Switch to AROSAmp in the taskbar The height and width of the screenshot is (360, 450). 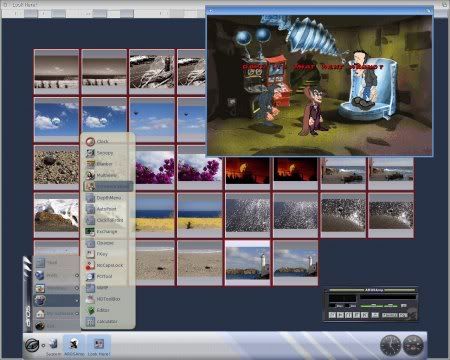point(74,346)
